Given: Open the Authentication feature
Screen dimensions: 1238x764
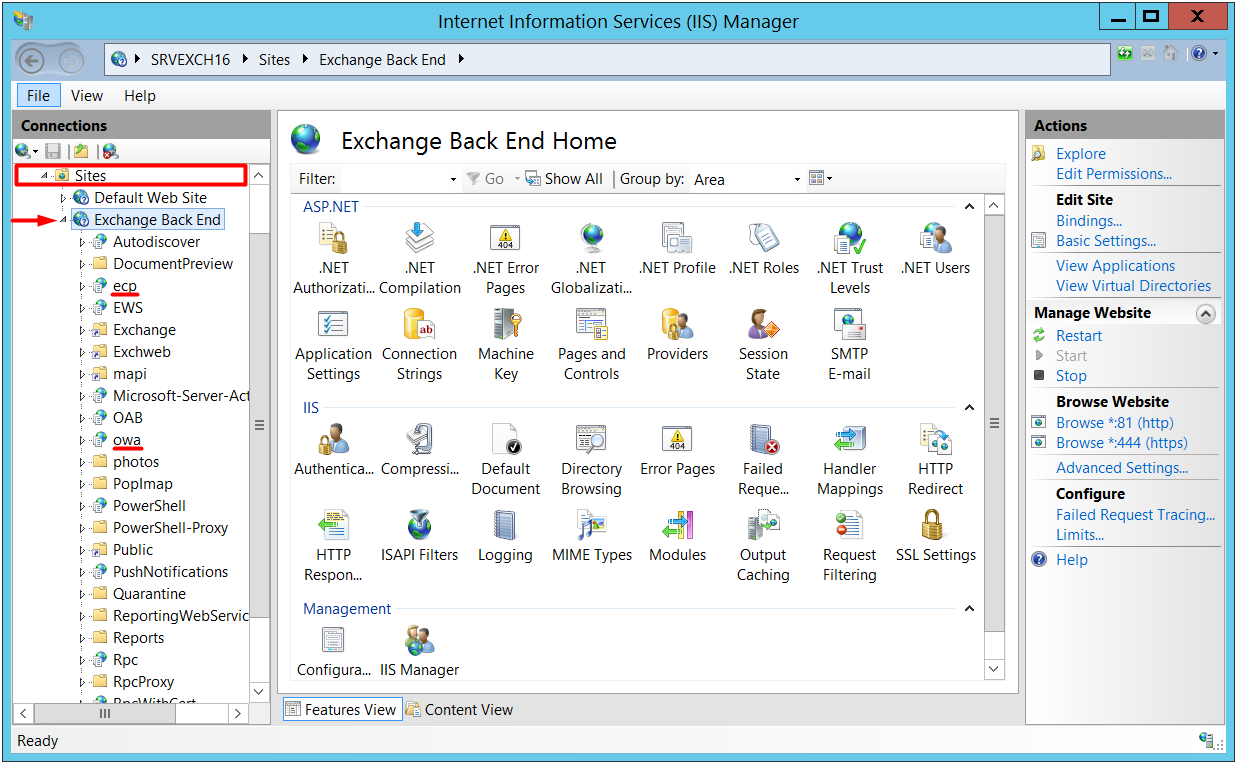Looking at the screenshot, I should coord(333,450).
